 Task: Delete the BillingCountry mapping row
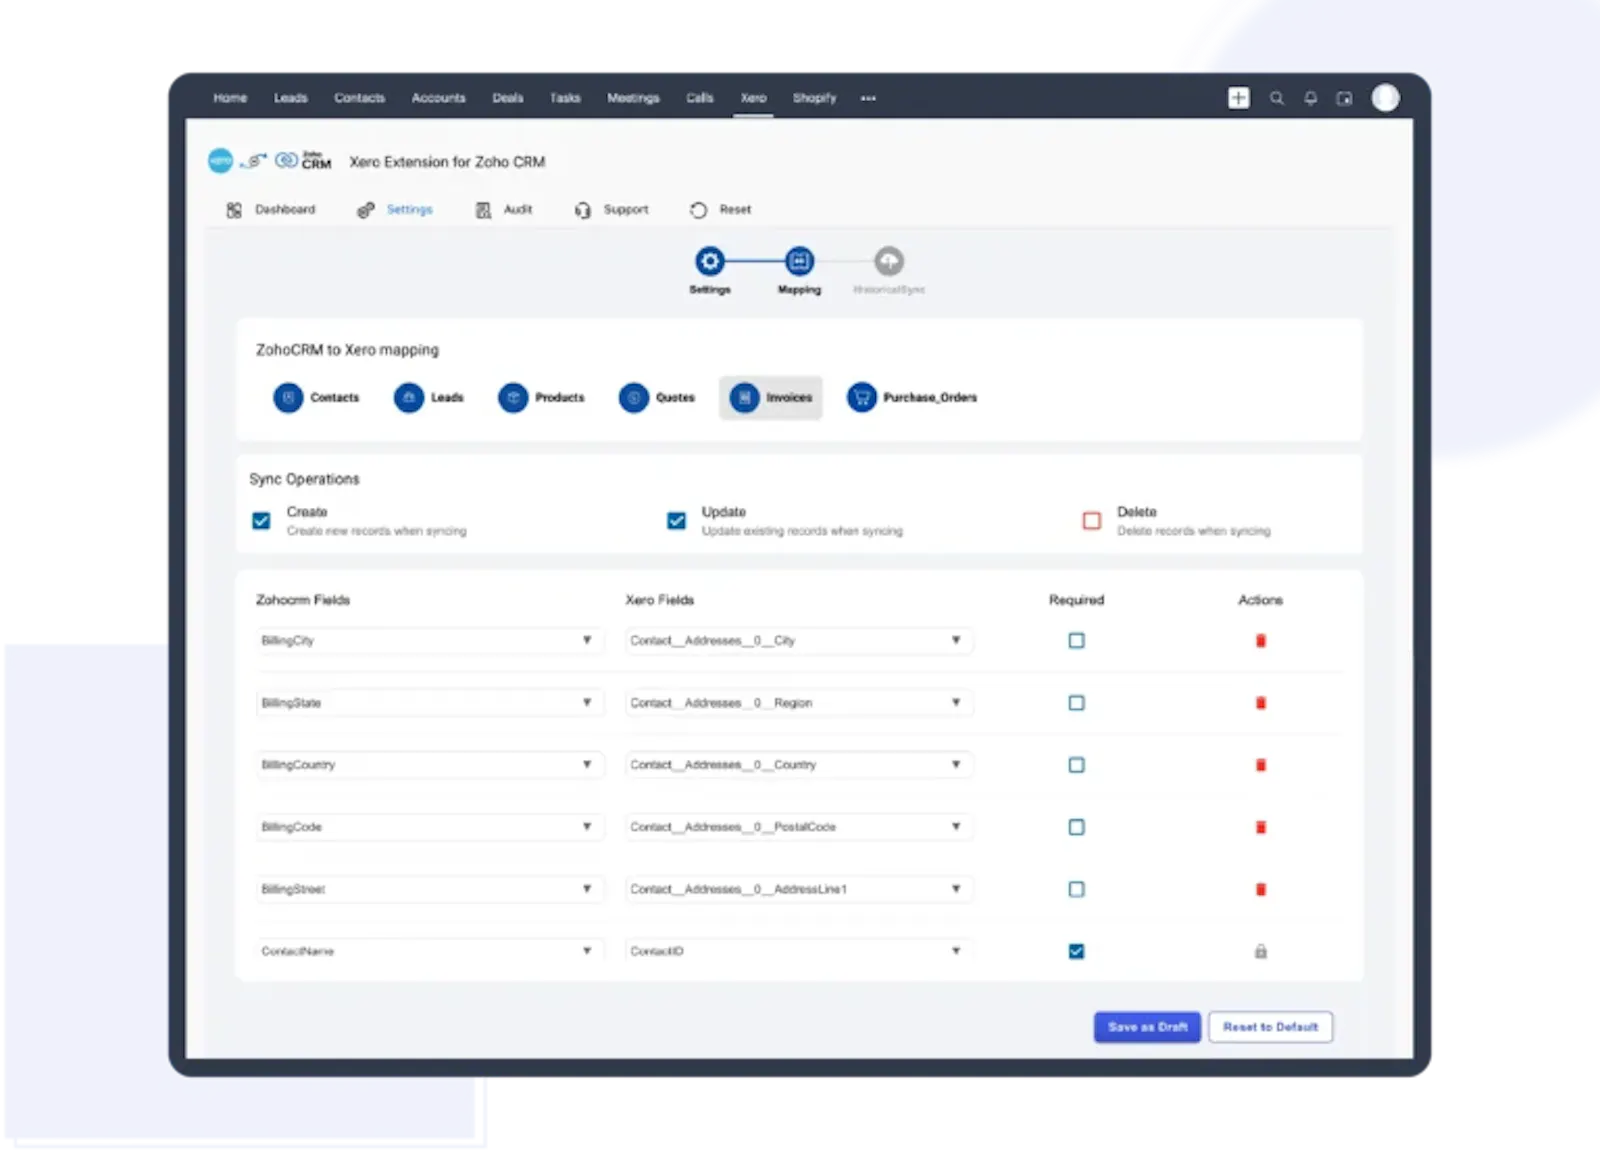[1261, 765]
